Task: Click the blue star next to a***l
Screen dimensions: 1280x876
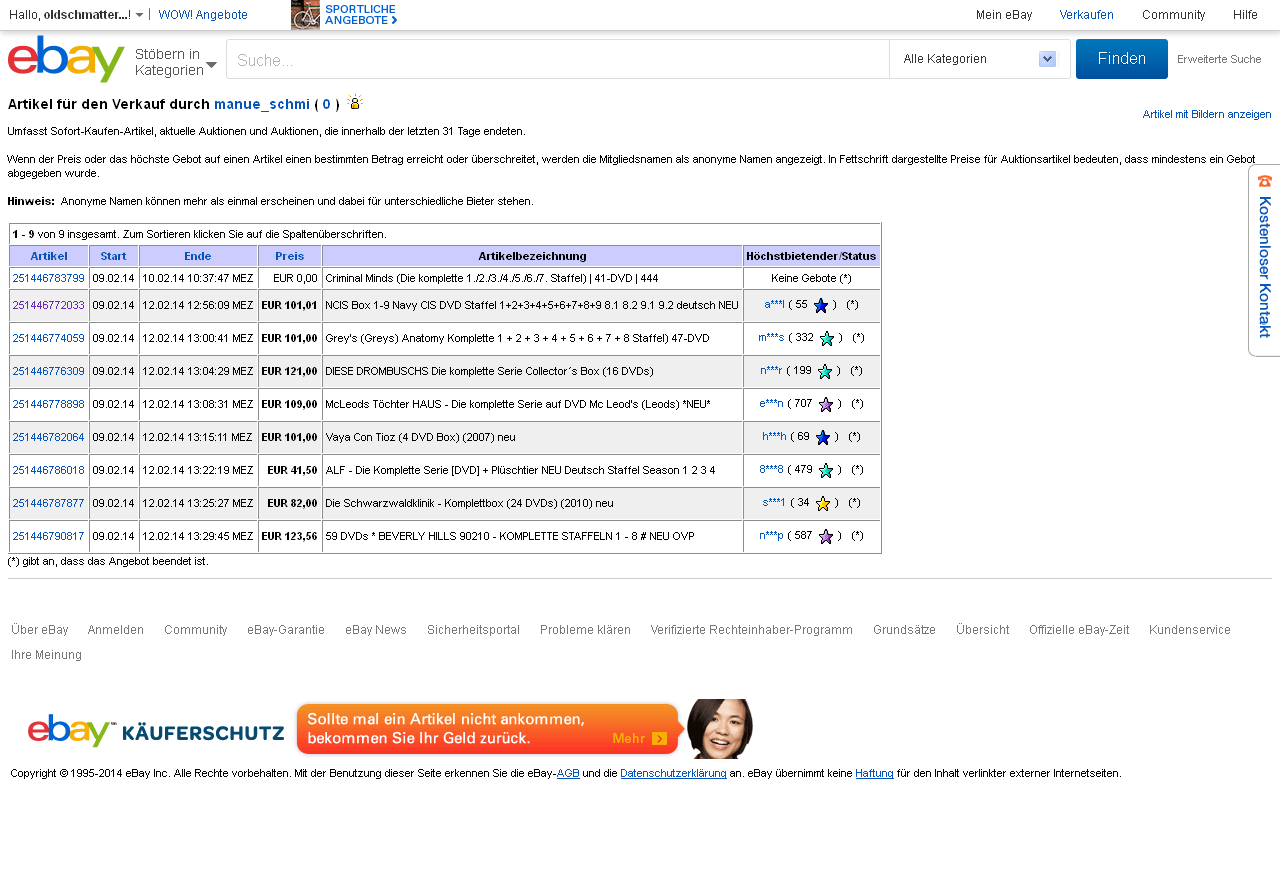Action: tap(821, 305)
